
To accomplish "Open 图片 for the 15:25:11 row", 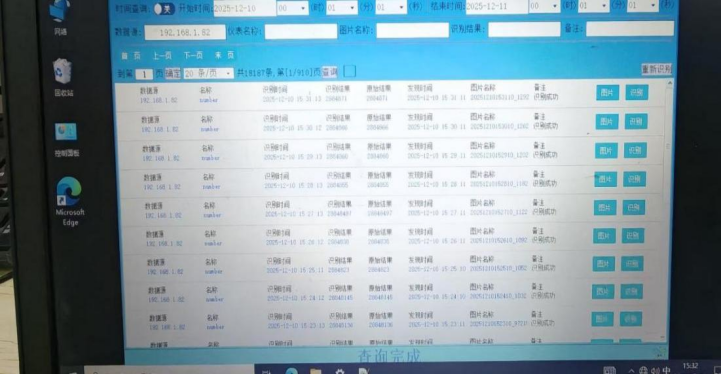I will point(603,264).
